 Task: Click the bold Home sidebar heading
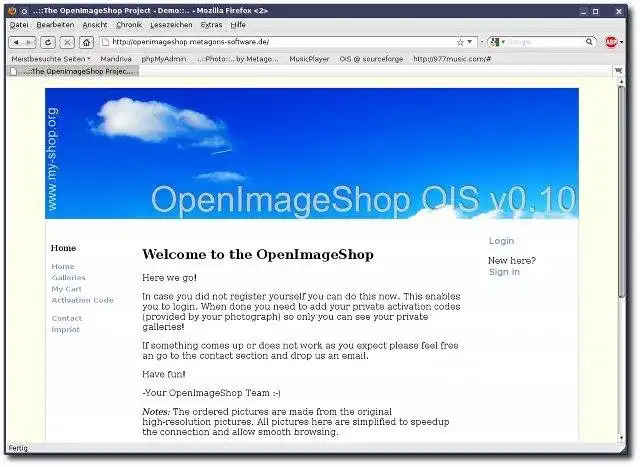(x=63, y=248)
